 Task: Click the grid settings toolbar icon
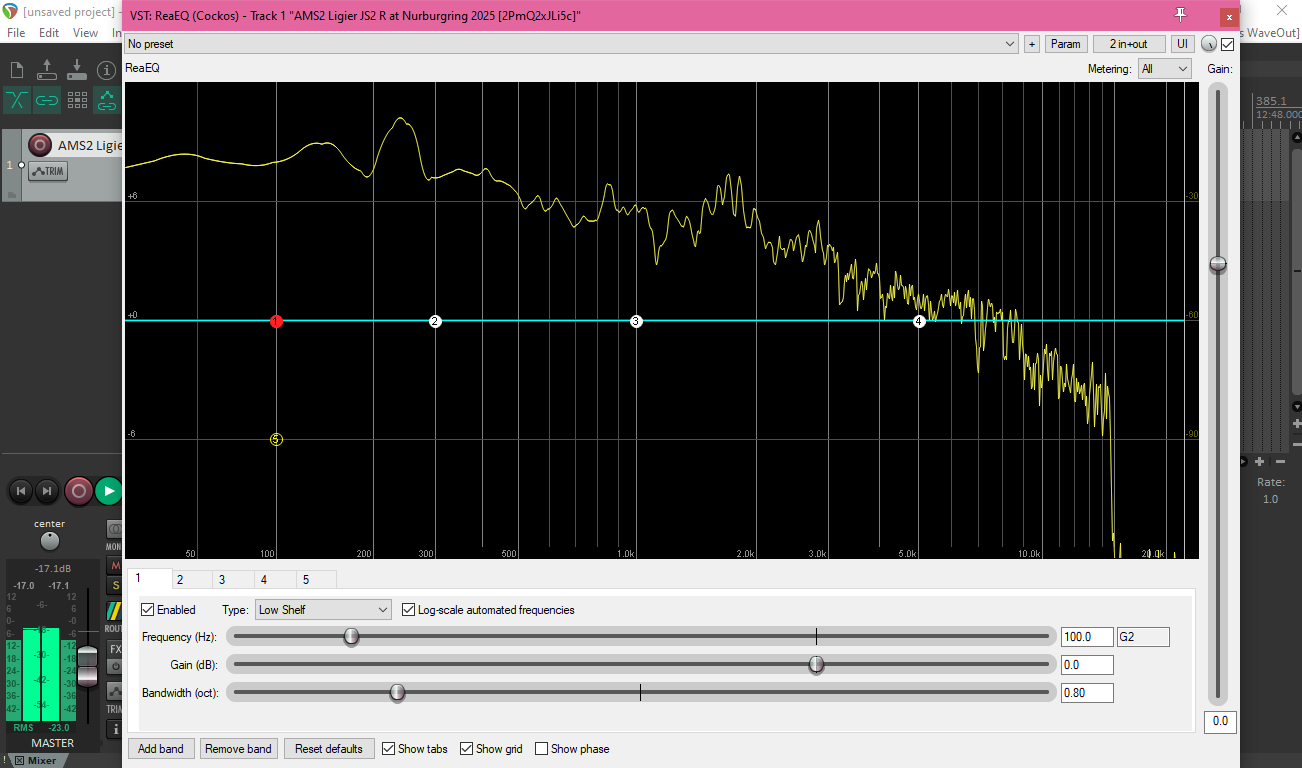(x=77, y=100)
